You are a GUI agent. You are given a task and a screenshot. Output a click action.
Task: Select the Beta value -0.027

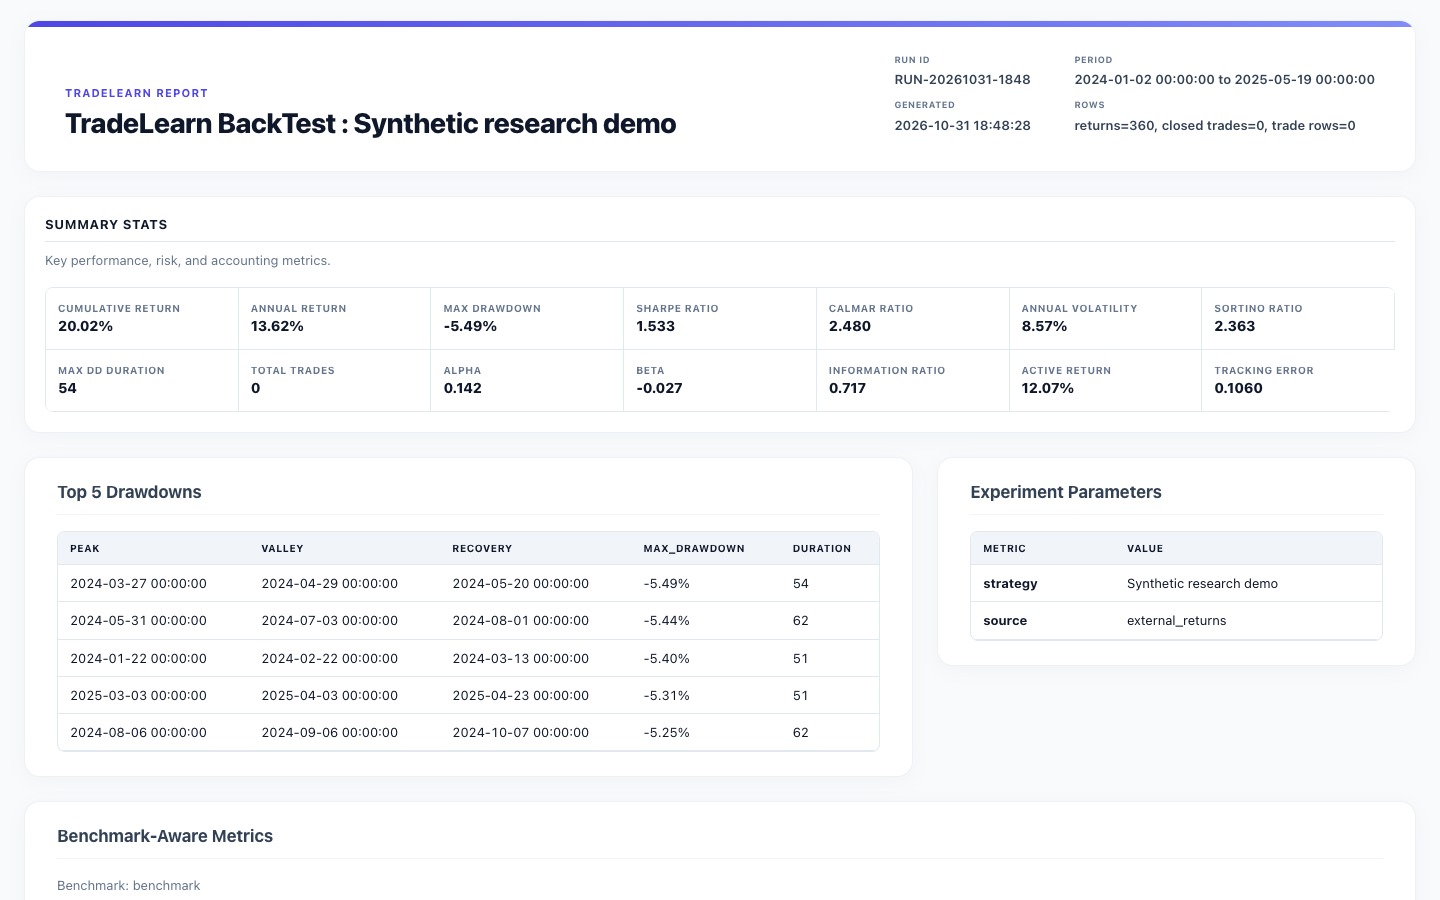coord(659,389)
